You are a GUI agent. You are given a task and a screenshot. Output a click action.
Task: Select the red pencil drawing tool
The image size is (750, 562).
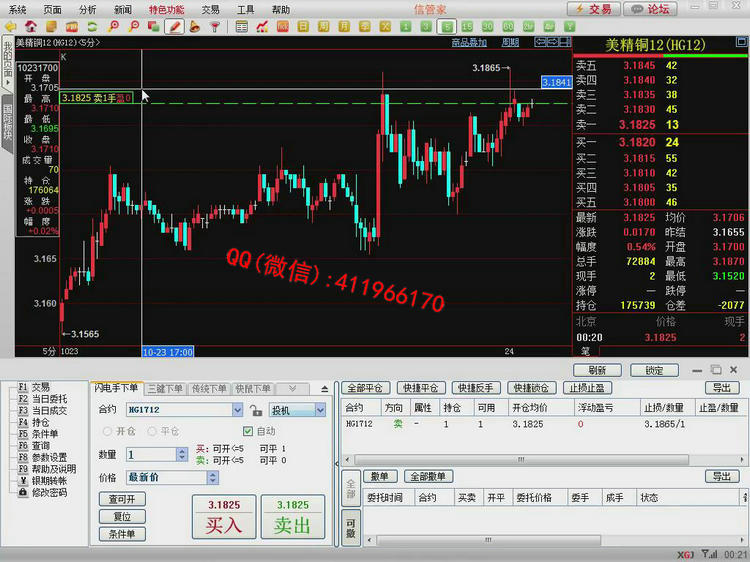click(x=175, y=26)
